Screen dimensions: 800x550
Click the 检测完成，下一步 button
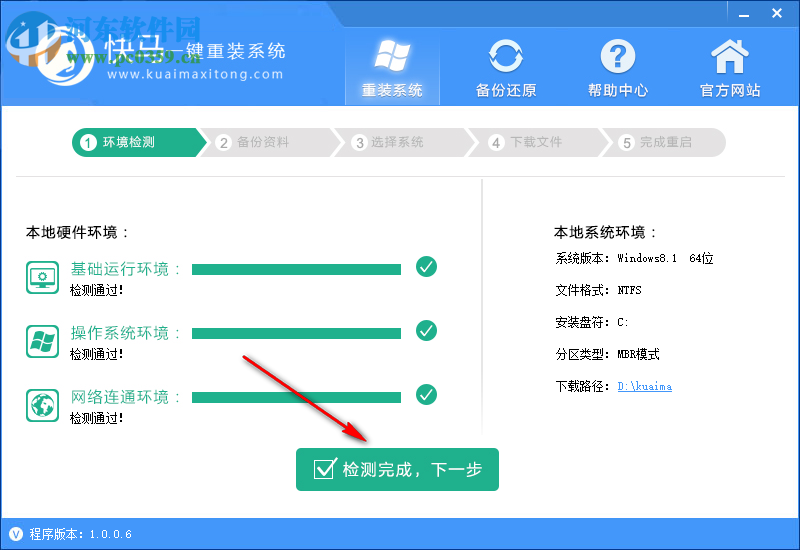tap(397, 469)
